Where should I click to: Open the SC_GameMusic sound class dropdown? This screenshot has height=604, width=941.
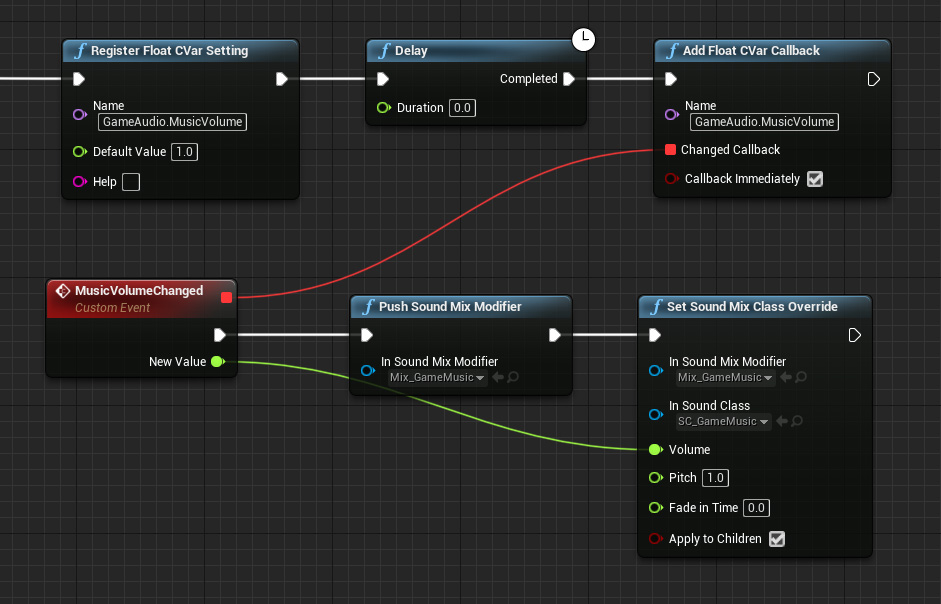tap(723, 421)
